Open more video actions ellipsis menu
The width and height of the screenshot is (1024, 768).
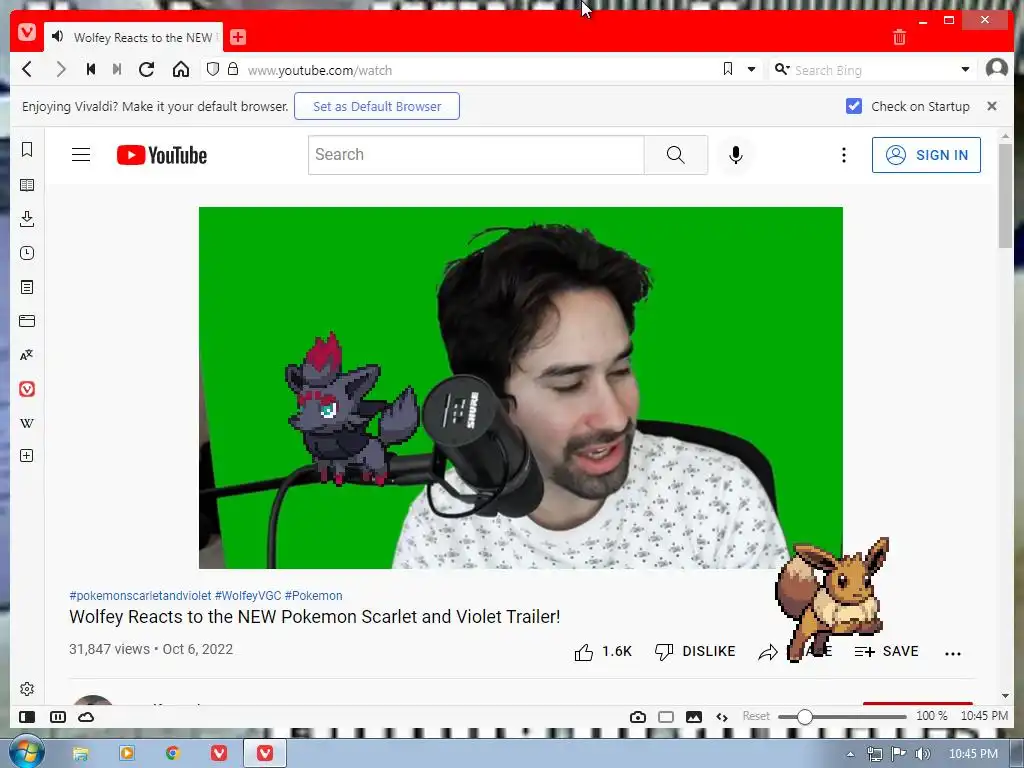point(953,653)
